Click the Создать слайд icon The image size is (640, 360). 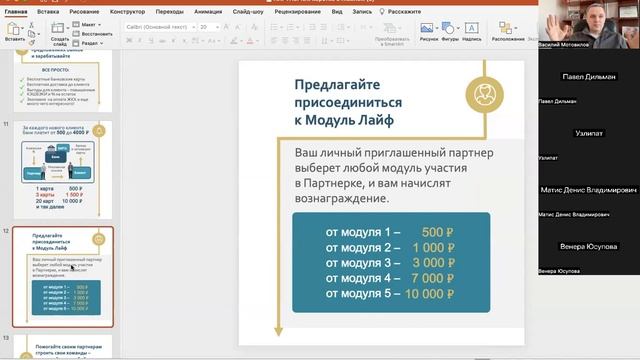[x=58, y=28]
